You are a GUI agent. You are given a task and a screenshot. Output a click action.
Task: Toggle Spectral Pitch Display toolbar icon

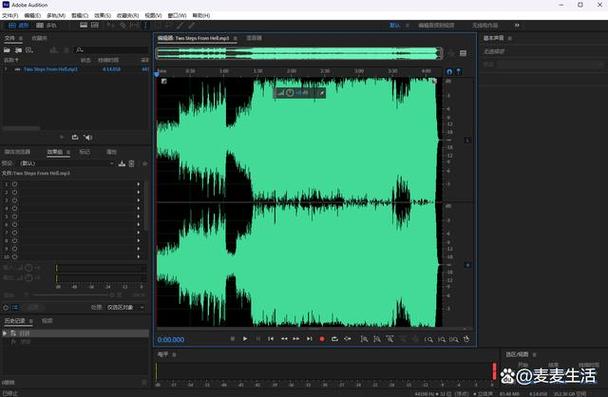click(95, 26)
